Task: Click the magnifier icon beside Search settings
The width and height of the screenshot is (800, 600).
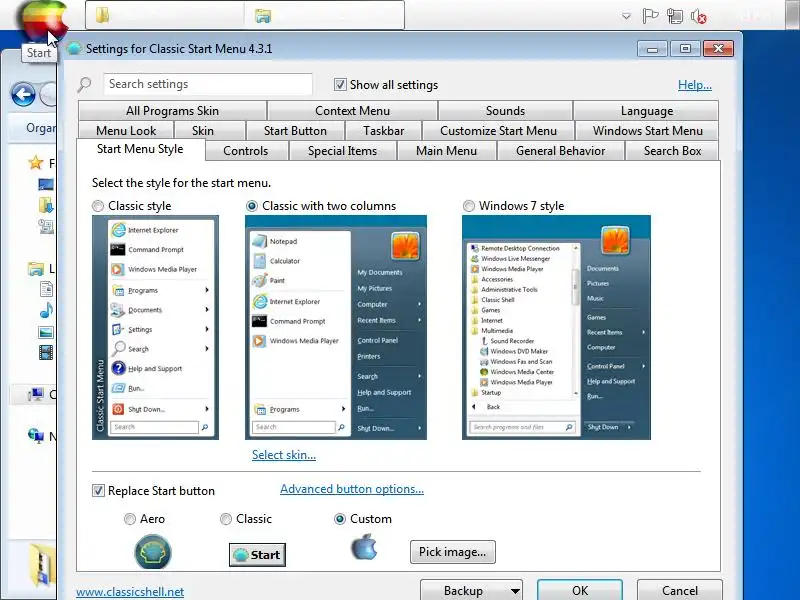Action: point(85,84)
